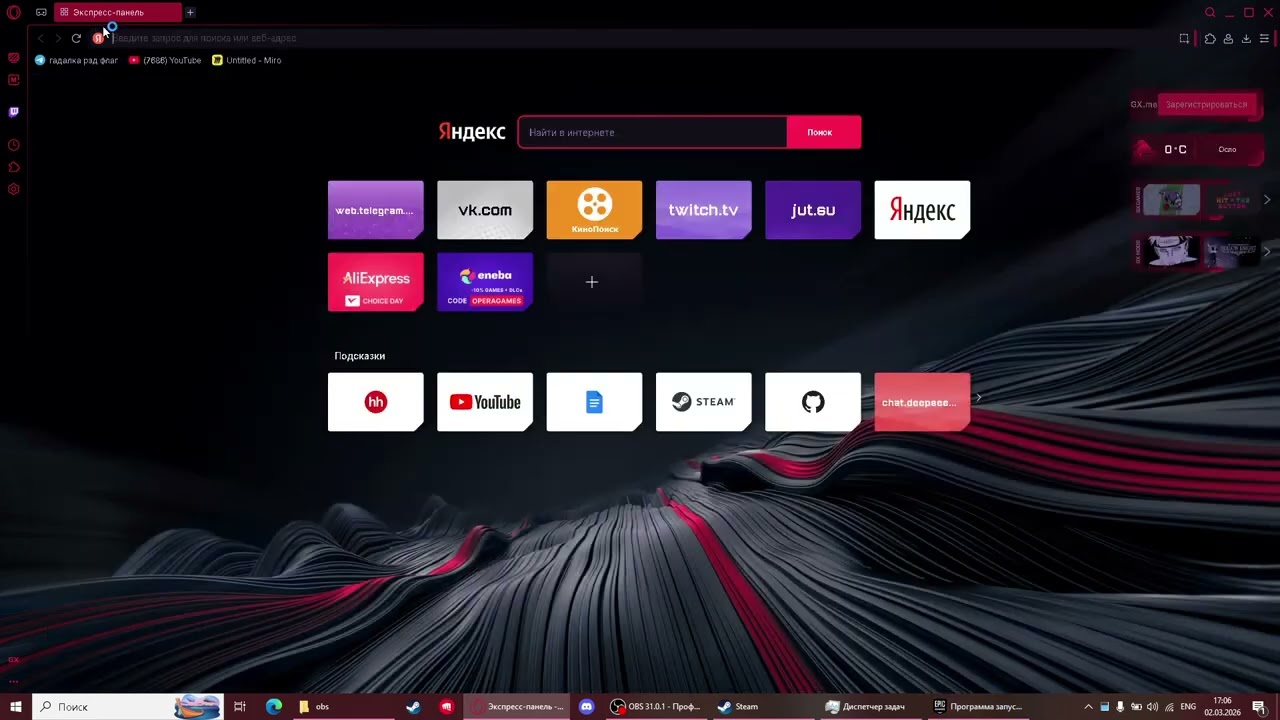Open the tab search magnifier

(1210, 12)
